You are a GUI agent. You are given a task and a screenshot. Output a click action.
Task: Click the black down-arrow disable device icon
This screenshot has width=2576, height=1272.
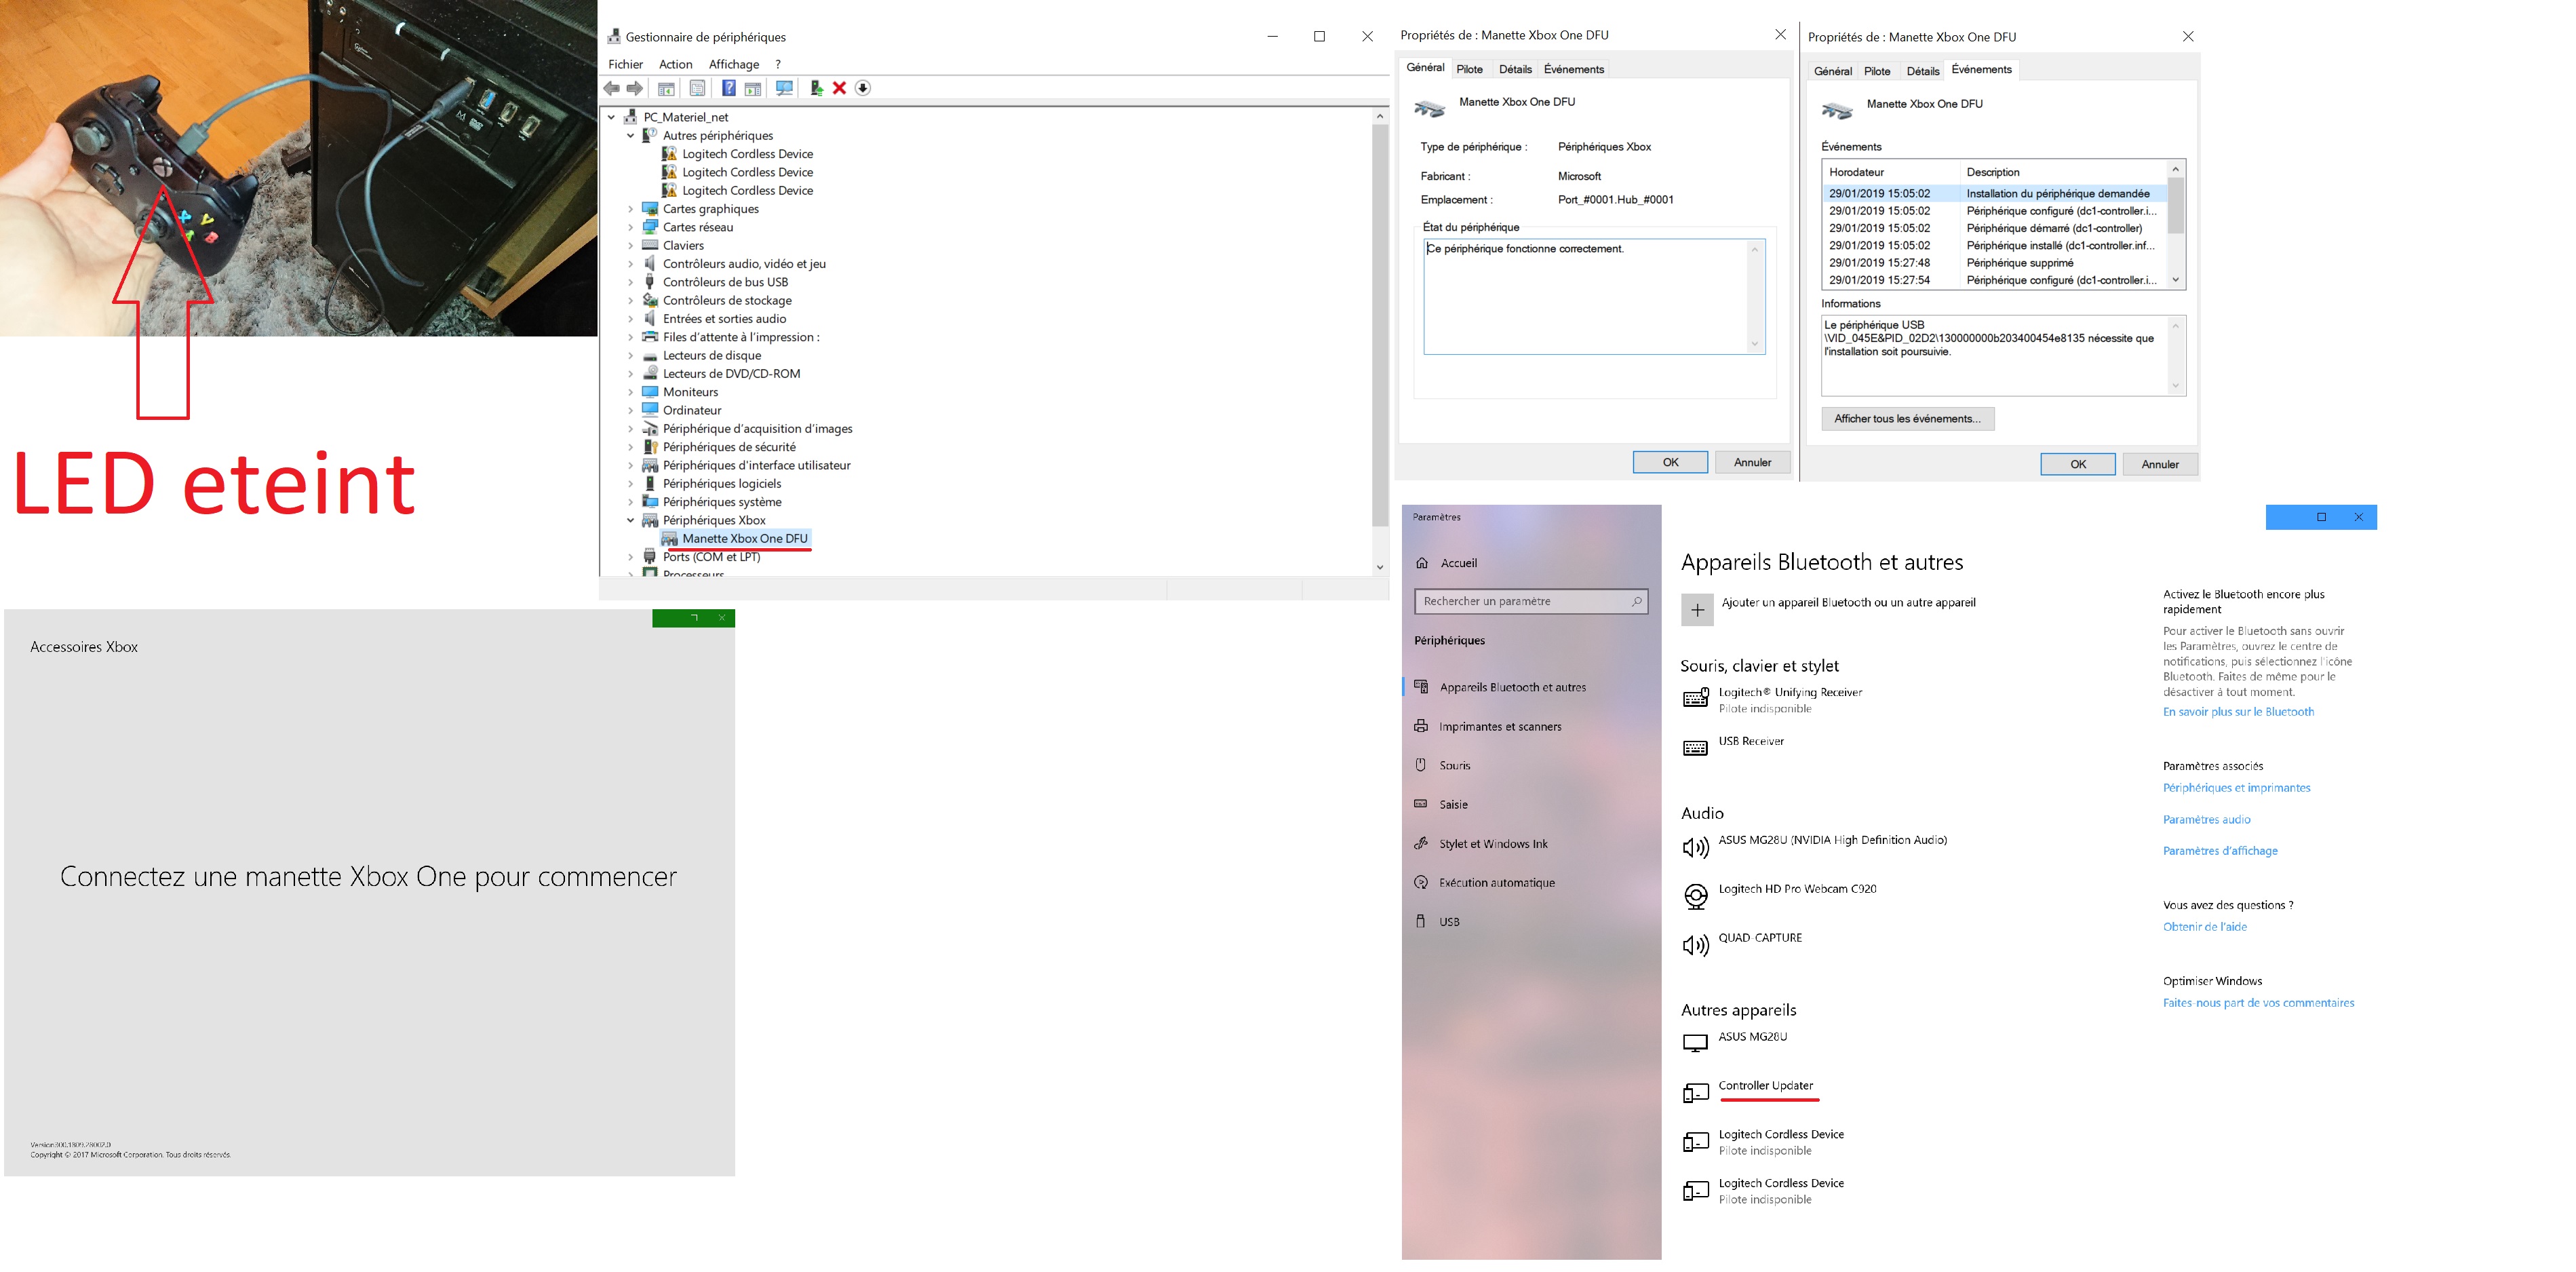coord(863,88)
